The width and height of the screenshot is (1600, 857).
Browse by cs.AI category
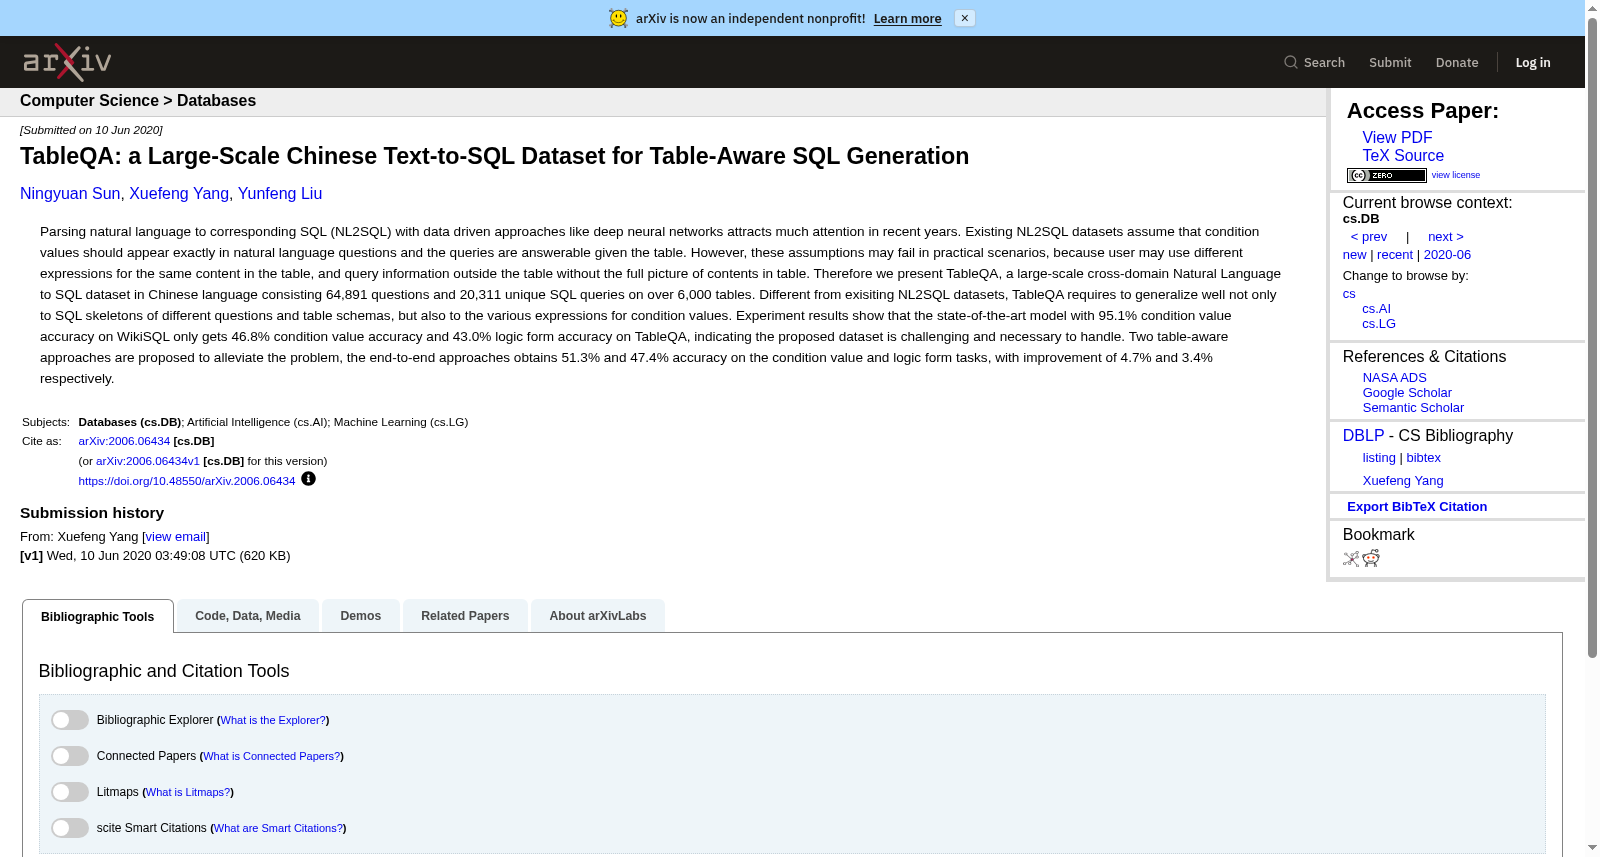tap(1376, 309)
